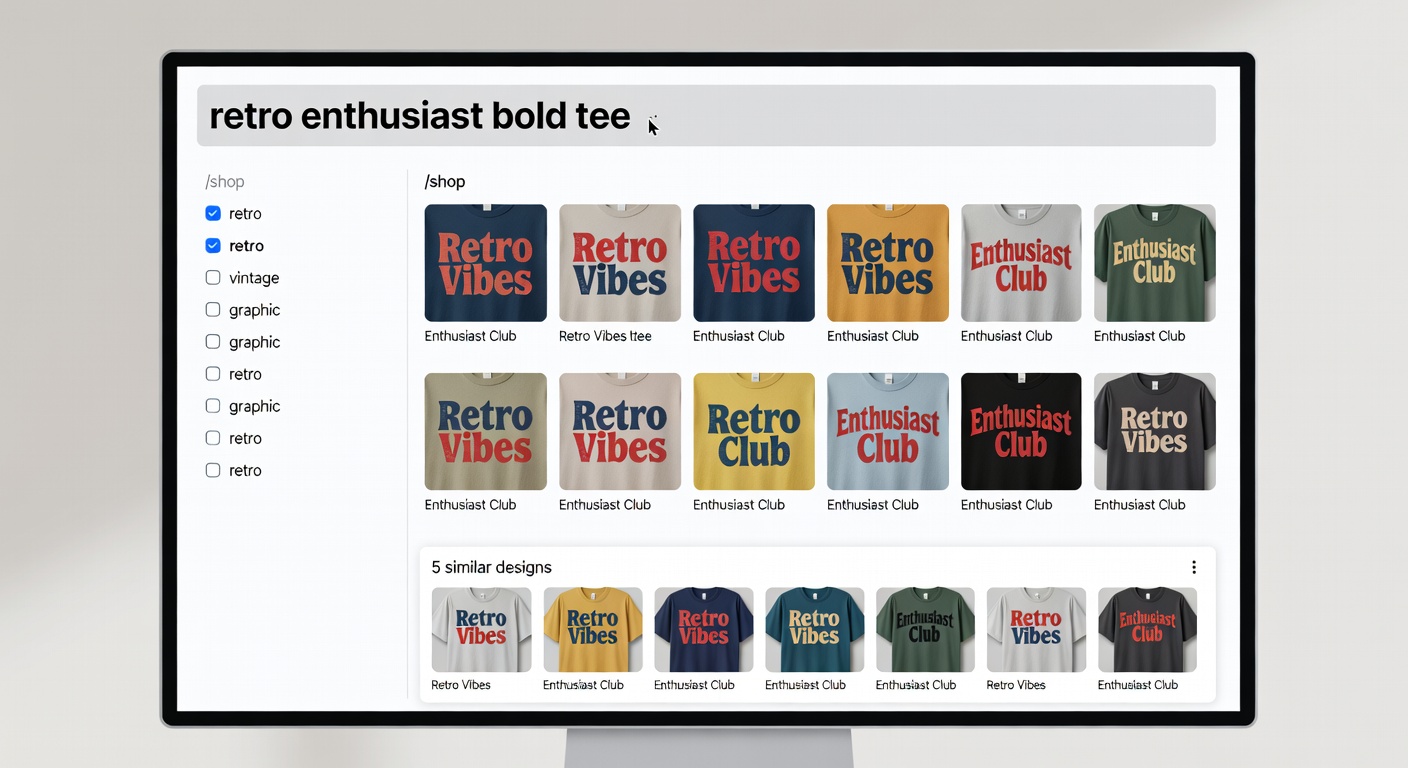Check the retro filter second from bottom
Viewport: 1408px width, 768px height.
(x=213, y=437)
